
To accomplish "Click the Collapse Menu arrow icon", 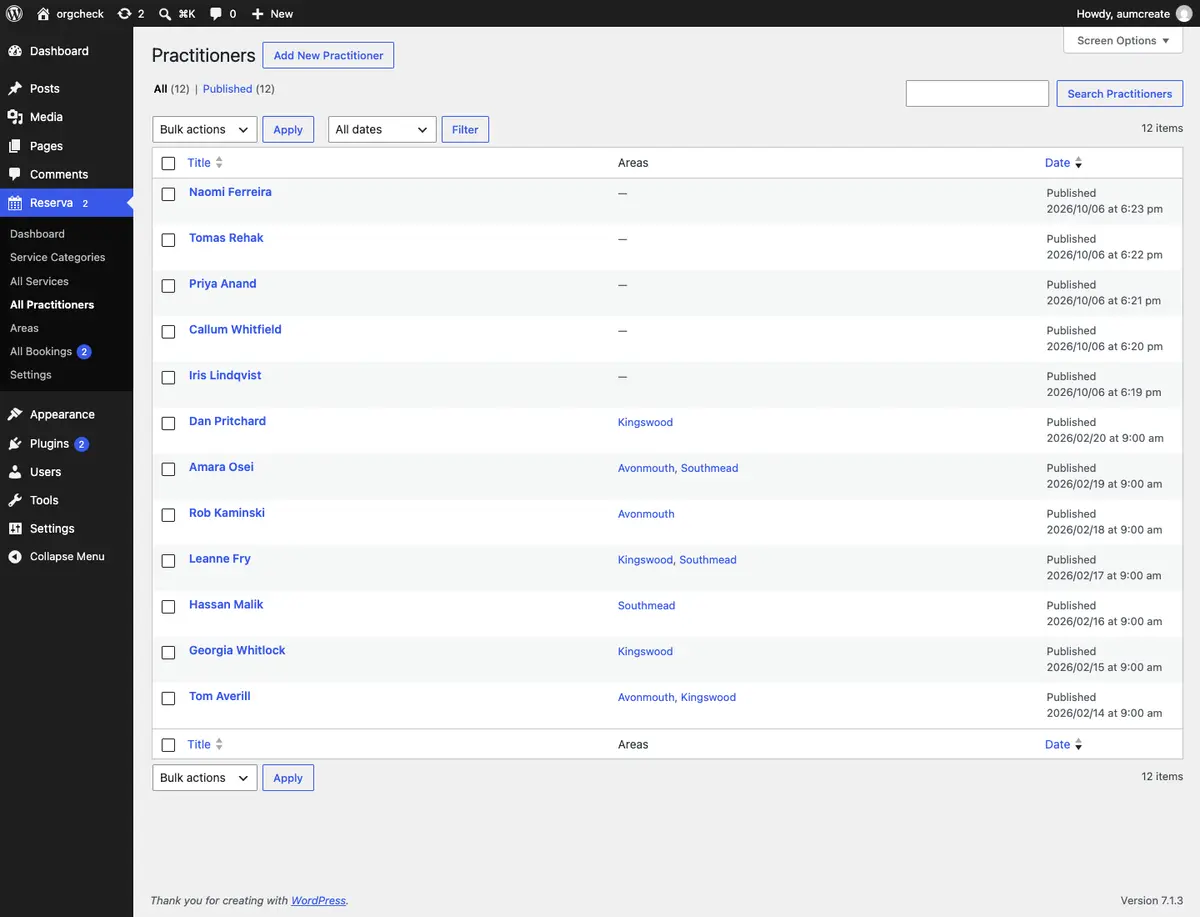I will pos(15,557).
